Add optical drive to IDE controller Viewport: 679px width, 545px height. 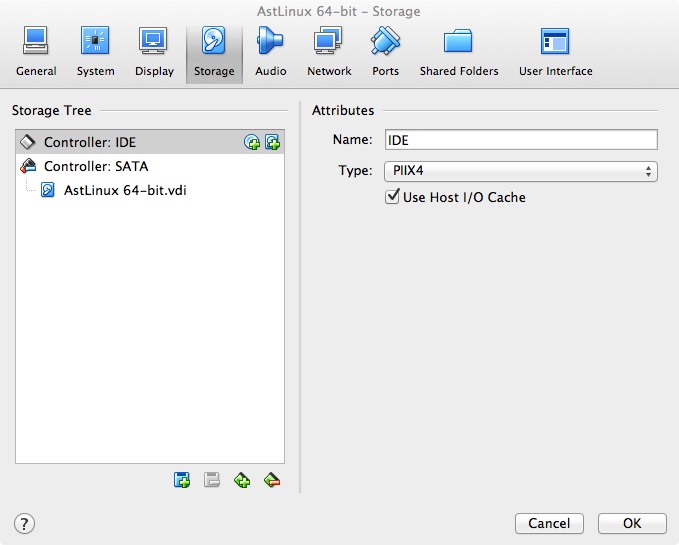(x=252, y=142)
